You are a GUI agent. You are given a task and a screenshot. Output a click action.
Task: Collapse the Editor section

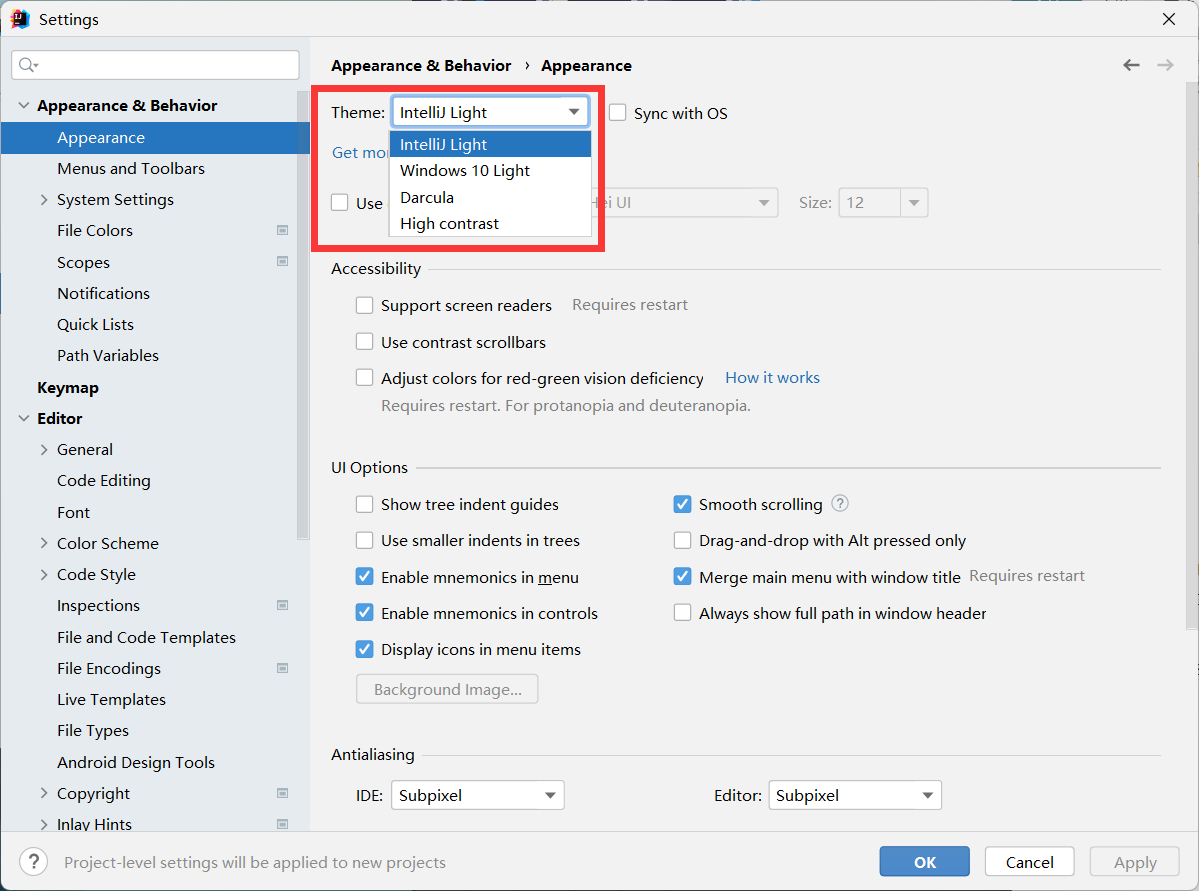click(x=24, y=418)
